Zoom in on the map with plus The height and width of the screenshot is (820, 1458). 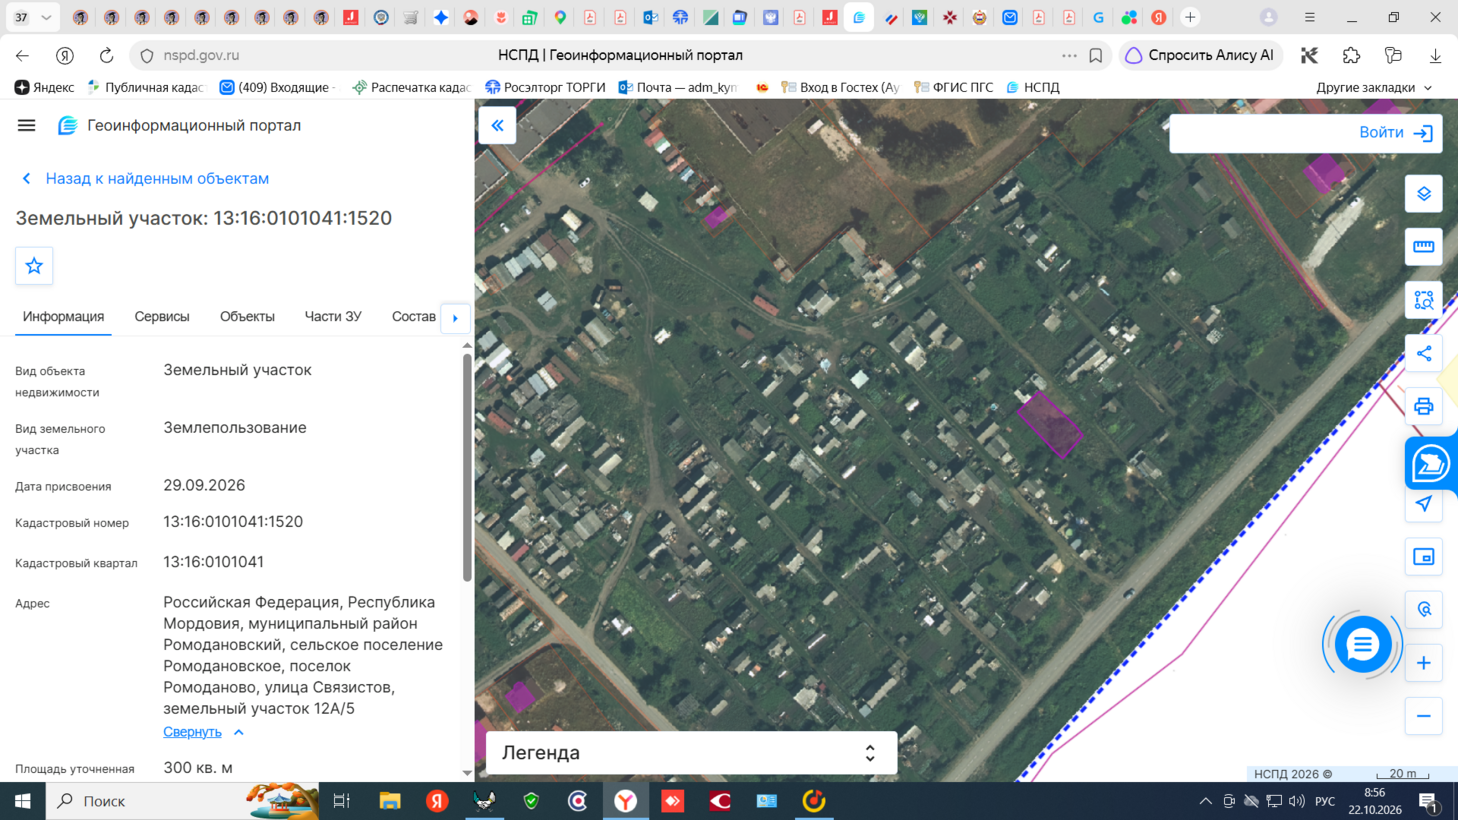tap(1423, 663)
